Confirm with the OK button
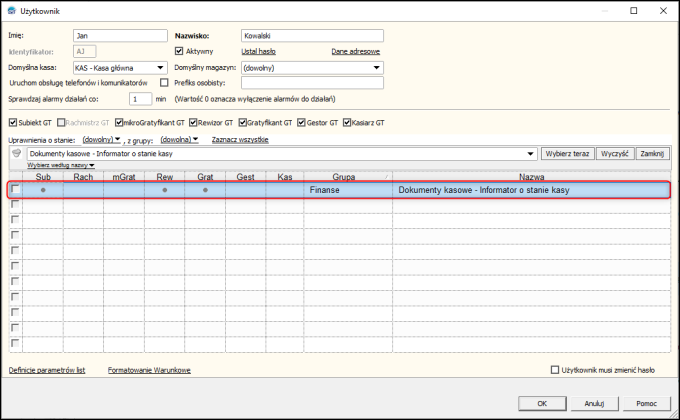The image size is (680, 420). click(542, 403)
